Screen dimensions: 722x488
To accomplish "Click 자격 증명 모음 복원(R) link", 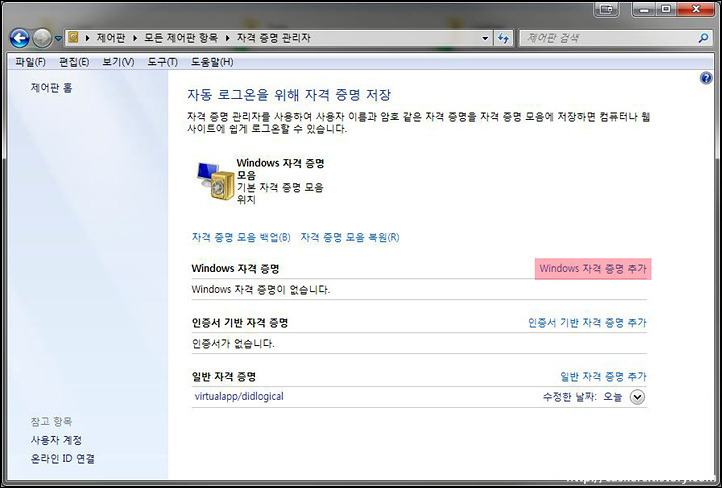I will (350, 237).
